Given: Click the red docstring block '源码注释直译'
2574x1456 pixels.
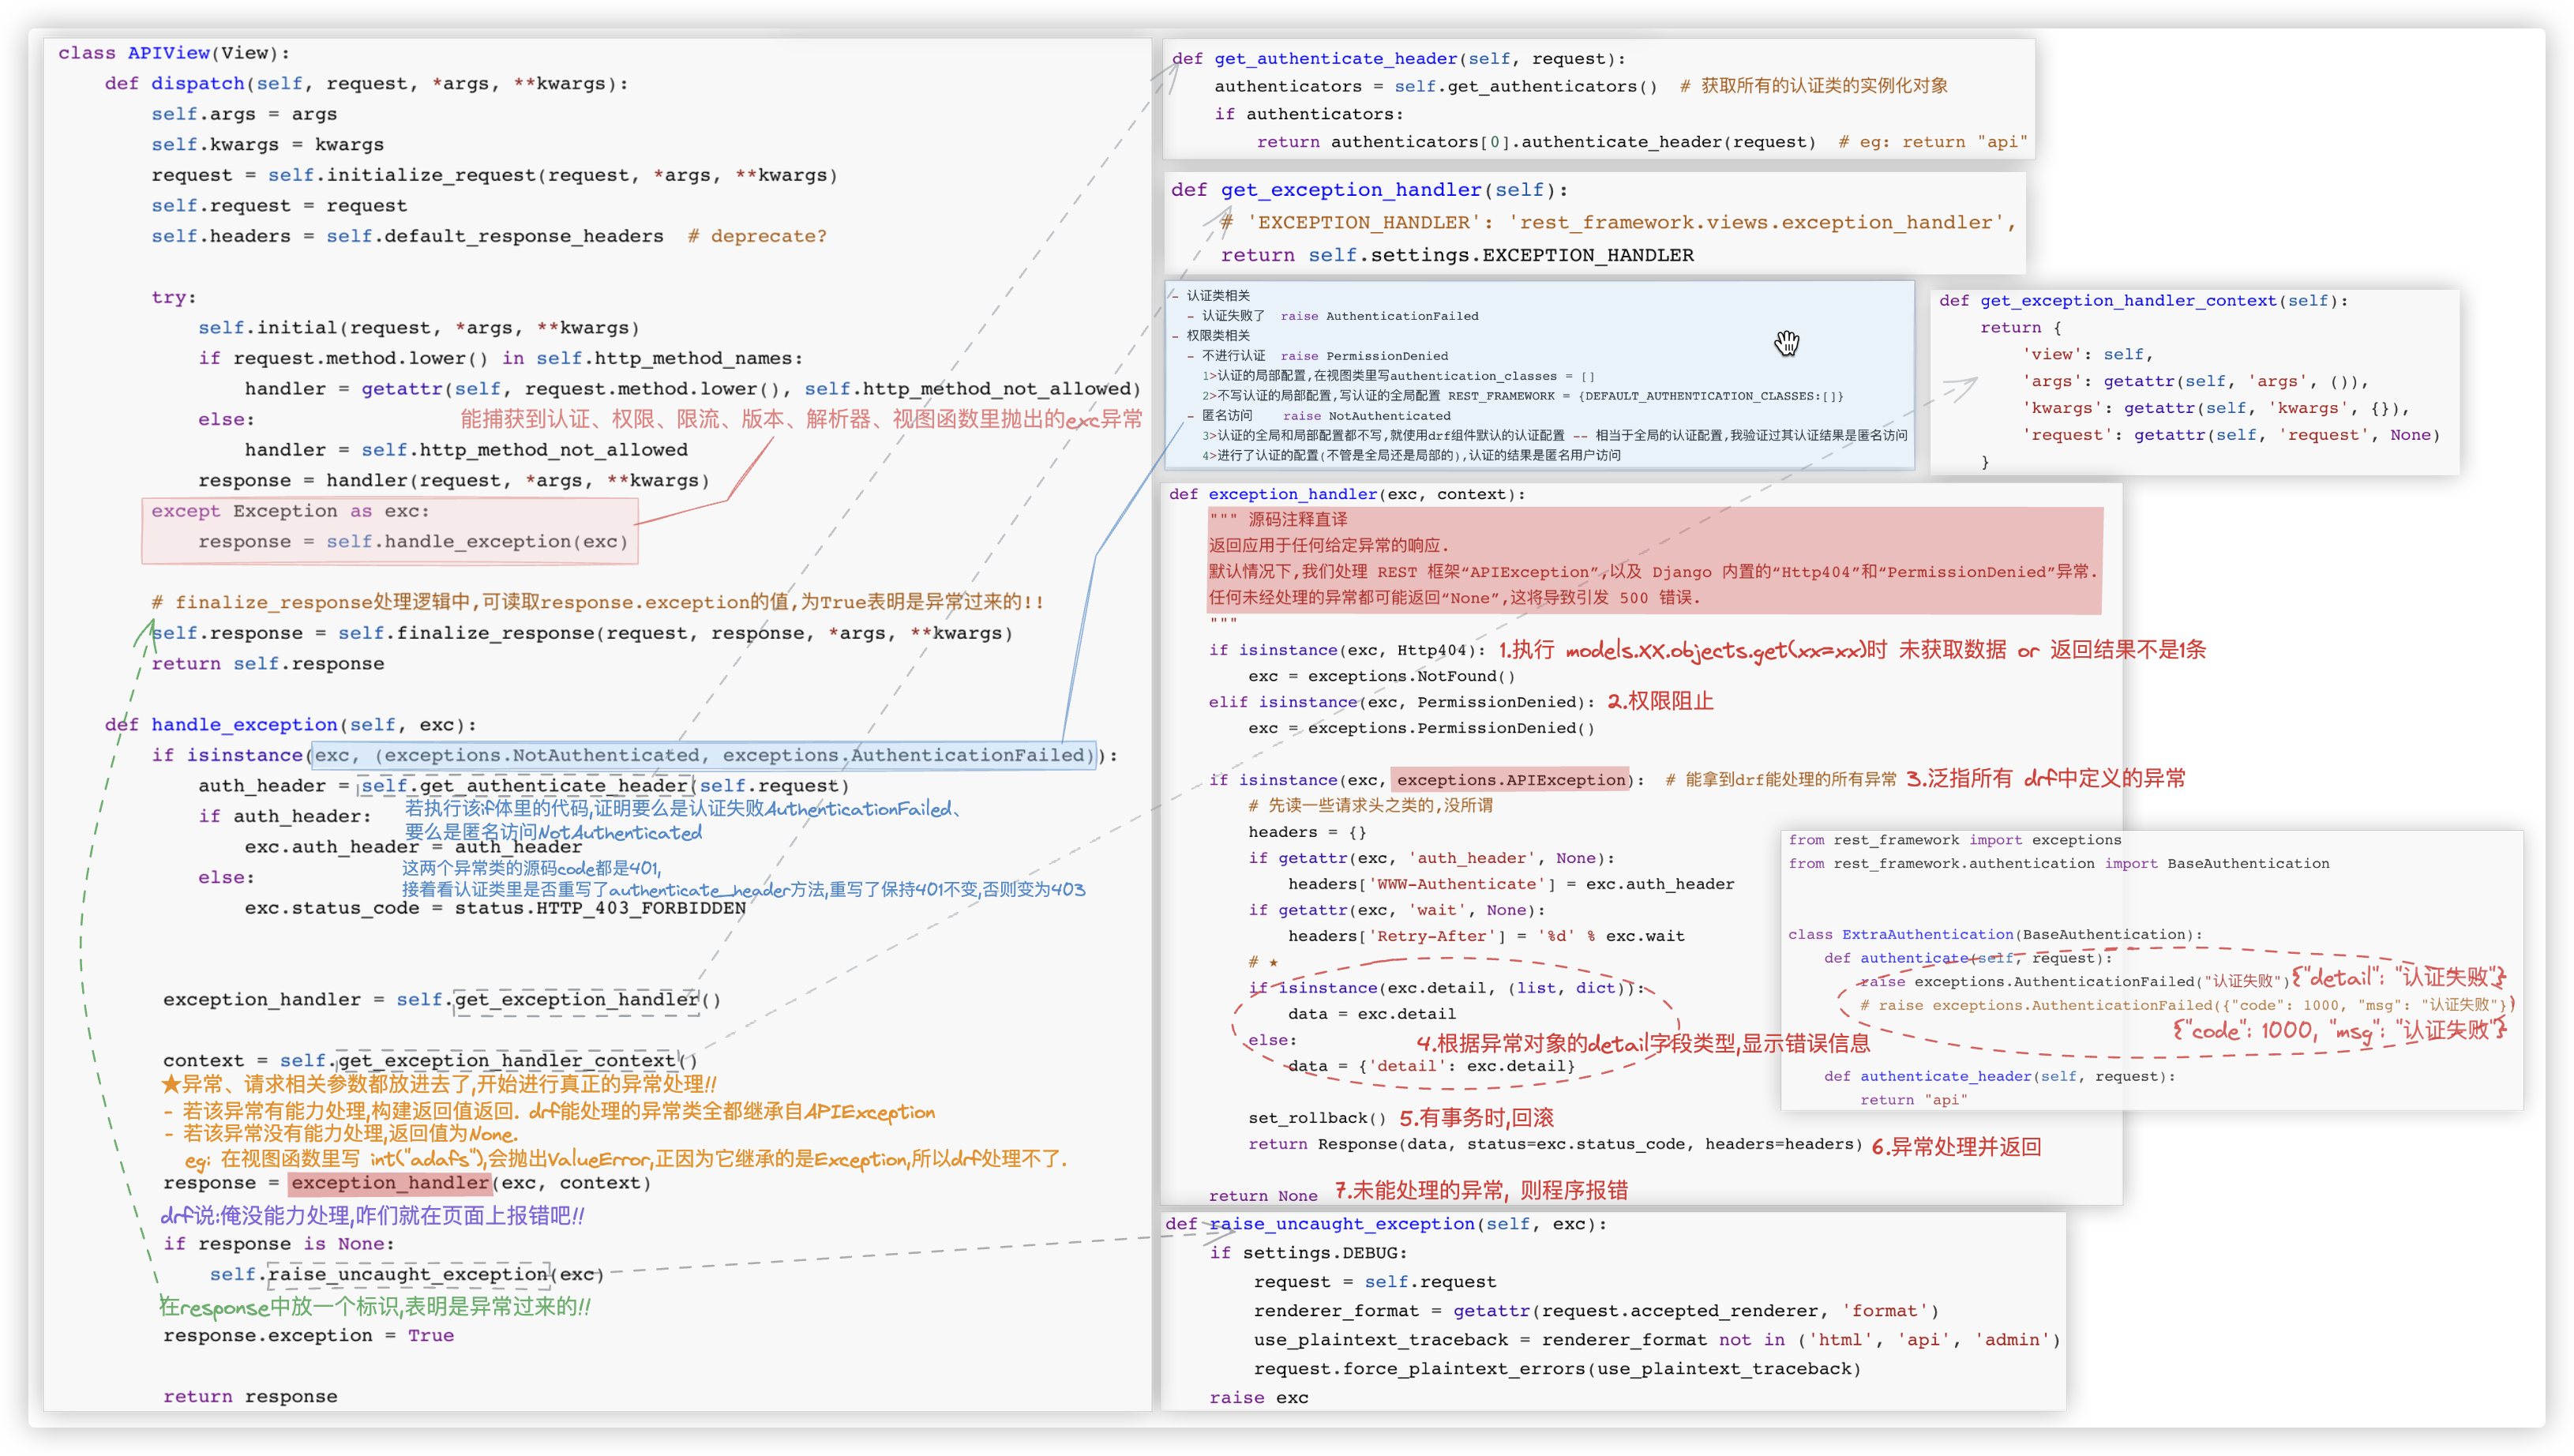Looking at the screenshot, I should pos(1654,559).
